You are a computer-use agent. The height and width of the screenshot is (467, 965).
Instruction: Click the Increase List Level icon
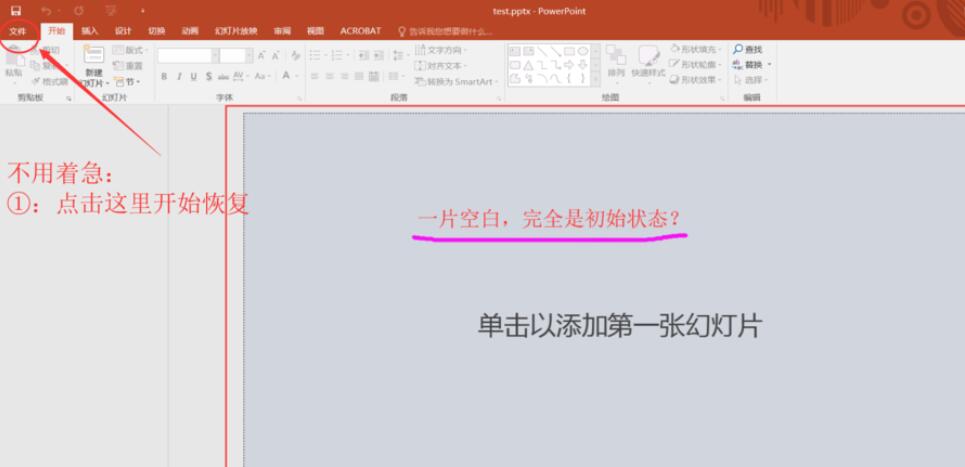[x=379, y=56]
